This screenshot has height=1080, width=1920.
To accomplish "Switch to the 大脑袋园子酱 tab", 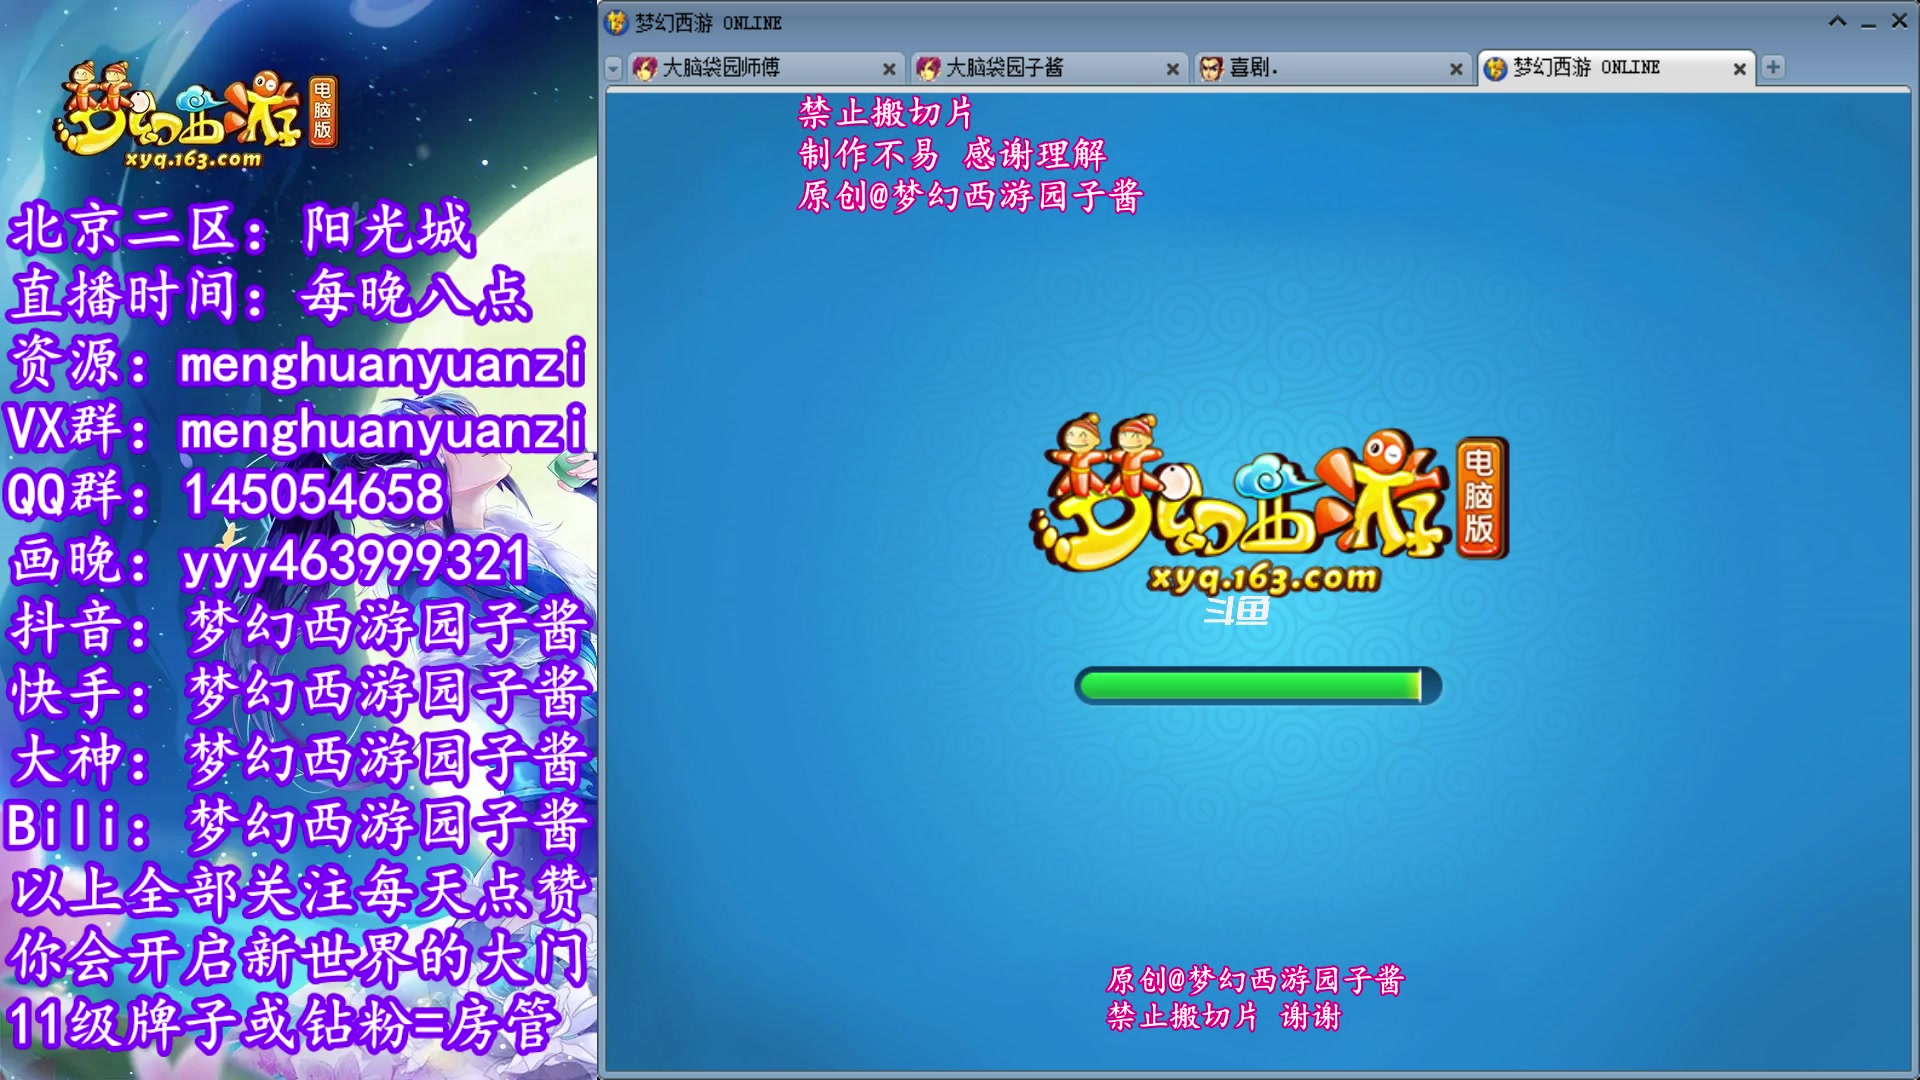I will [x=1048, y=68].
